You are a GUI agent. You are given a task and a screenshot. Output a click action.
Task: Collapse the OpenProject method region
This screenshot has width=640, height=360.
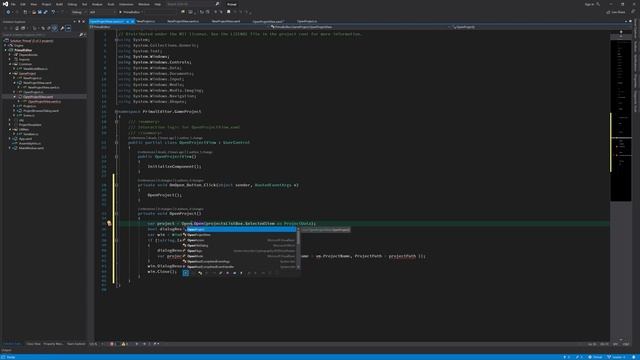pyautogui.click(x=117, y=213)
